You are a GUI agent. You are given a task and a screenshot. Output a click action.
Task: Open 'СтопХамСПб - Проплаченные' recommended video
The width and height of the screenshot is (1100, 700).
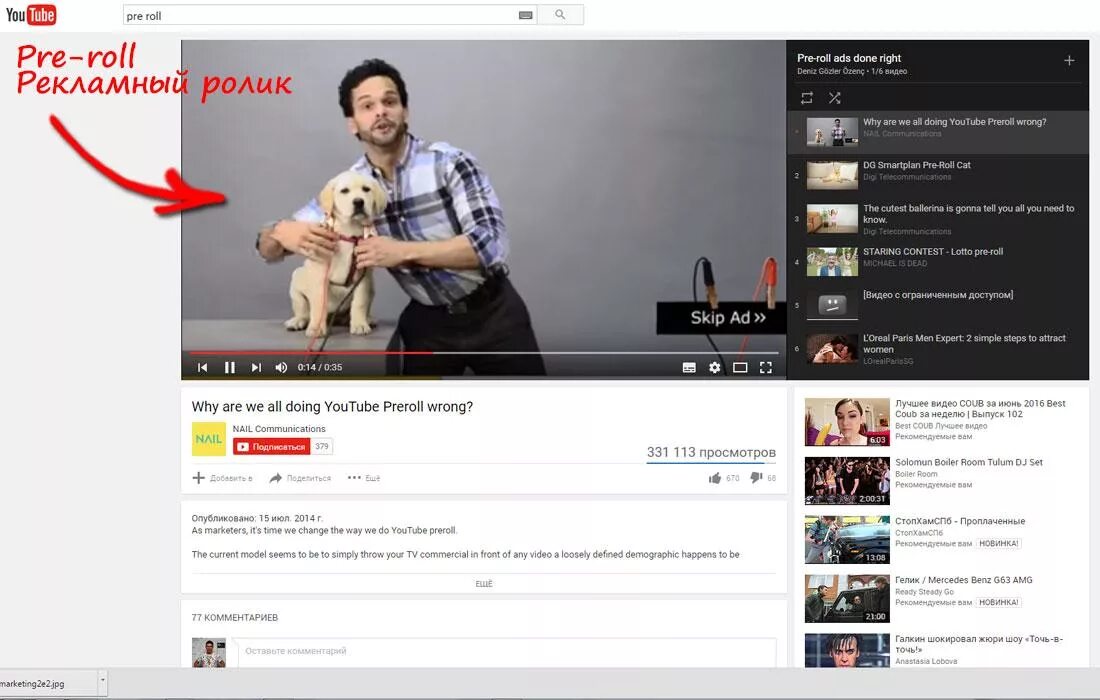pyautogui.click(x=960, y=521)
